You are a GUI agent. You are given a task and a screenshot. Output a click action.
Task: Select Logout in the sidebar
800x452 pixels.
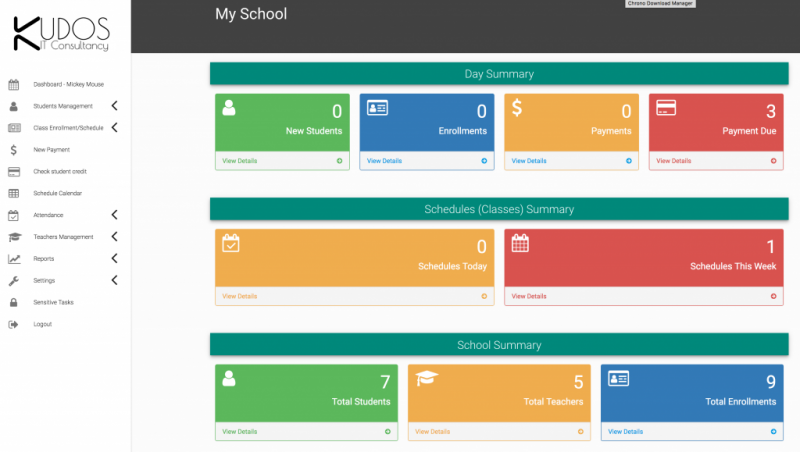click(43, 324)
